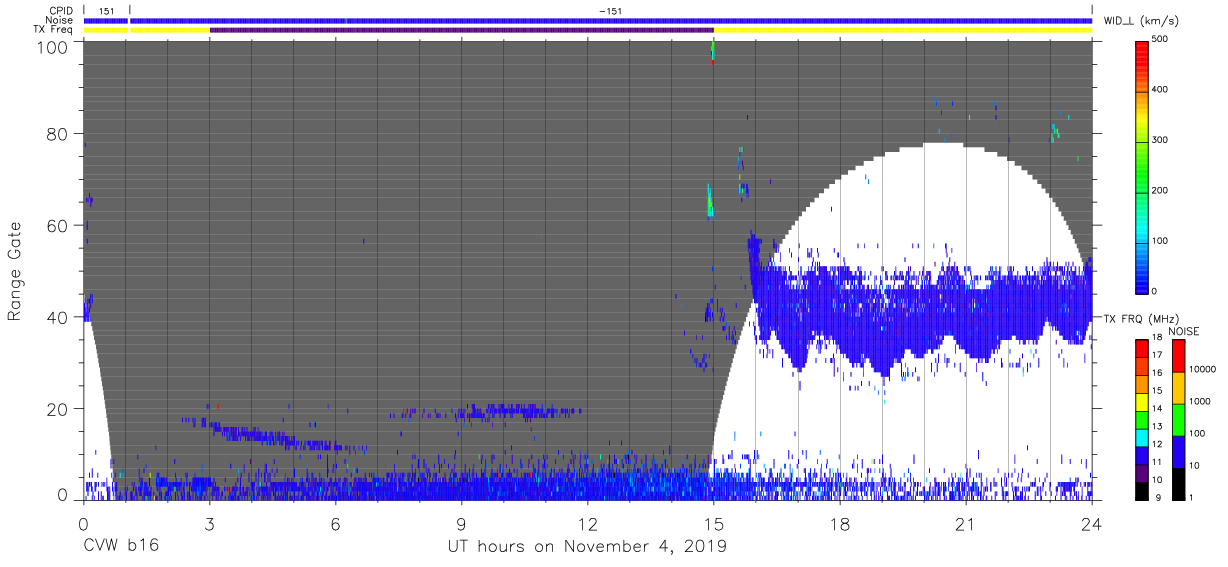Click the '400' tick on width colorbar
Image resolution: width=1228 pixels, height=567 pixels.
(1162, 90)
